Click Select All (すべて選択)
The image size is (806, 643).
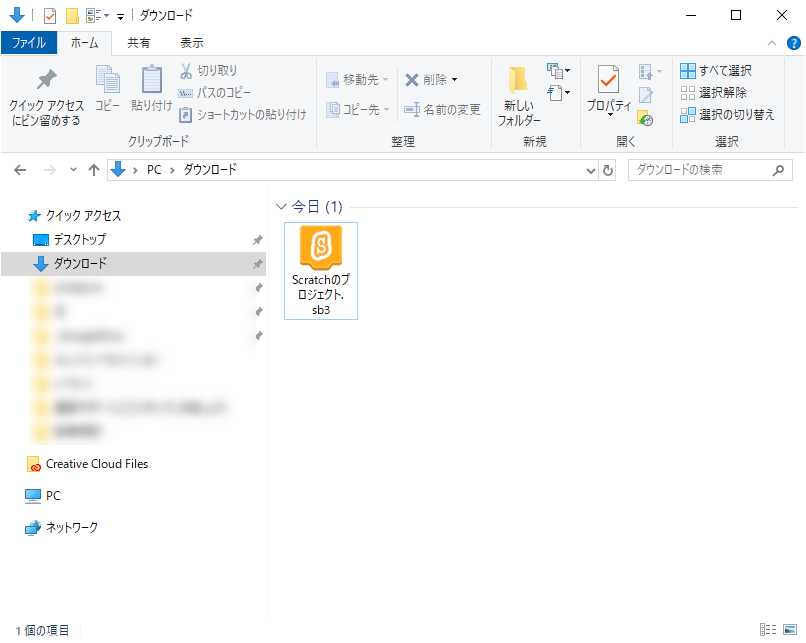tap(716, 71)
